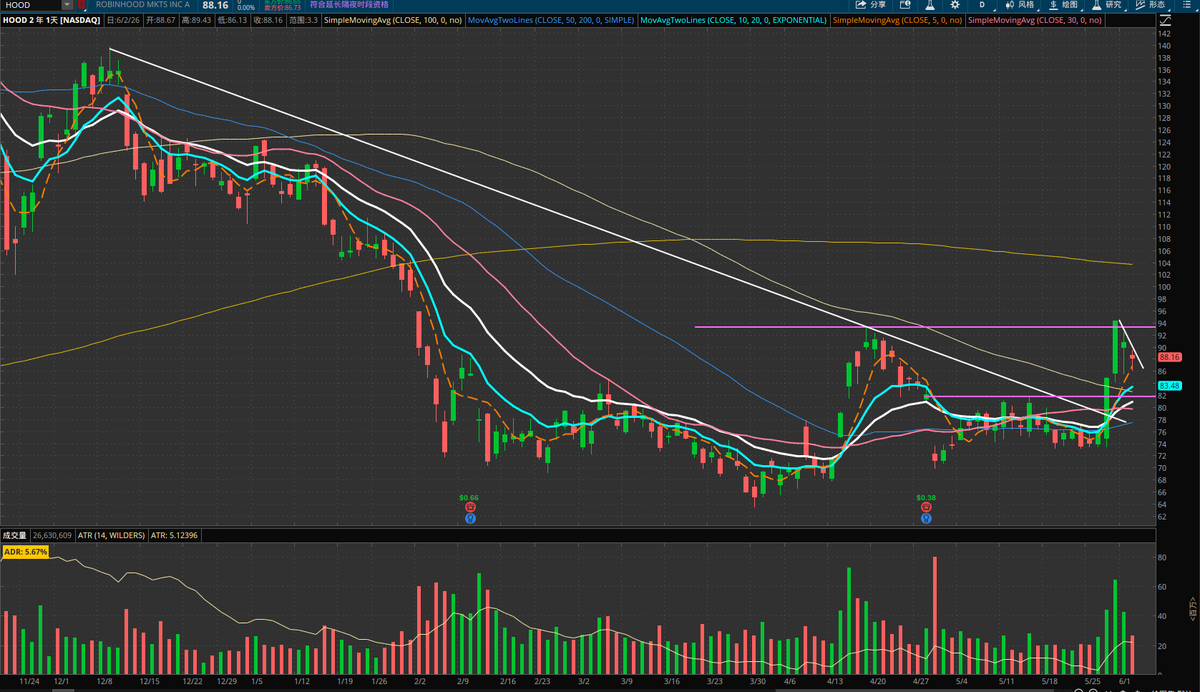
Task: Select the SimpleMovingAvg (CLOSE, 30, 0, no) label
Action: tap(1035, 20)
